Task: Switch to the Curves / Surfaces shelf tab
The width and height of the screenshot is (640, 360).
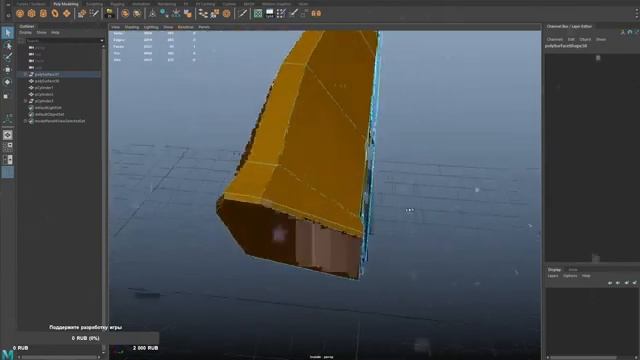Action: (31, 4)
